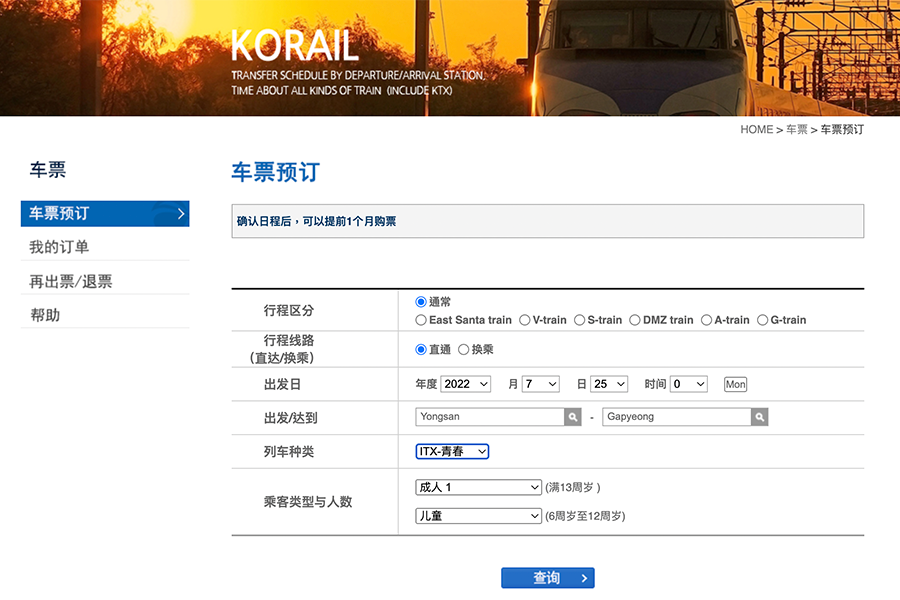This screenshot has width=900, height=600.
Task: Open the month dropdown showing 7
Action: [540, 384]
